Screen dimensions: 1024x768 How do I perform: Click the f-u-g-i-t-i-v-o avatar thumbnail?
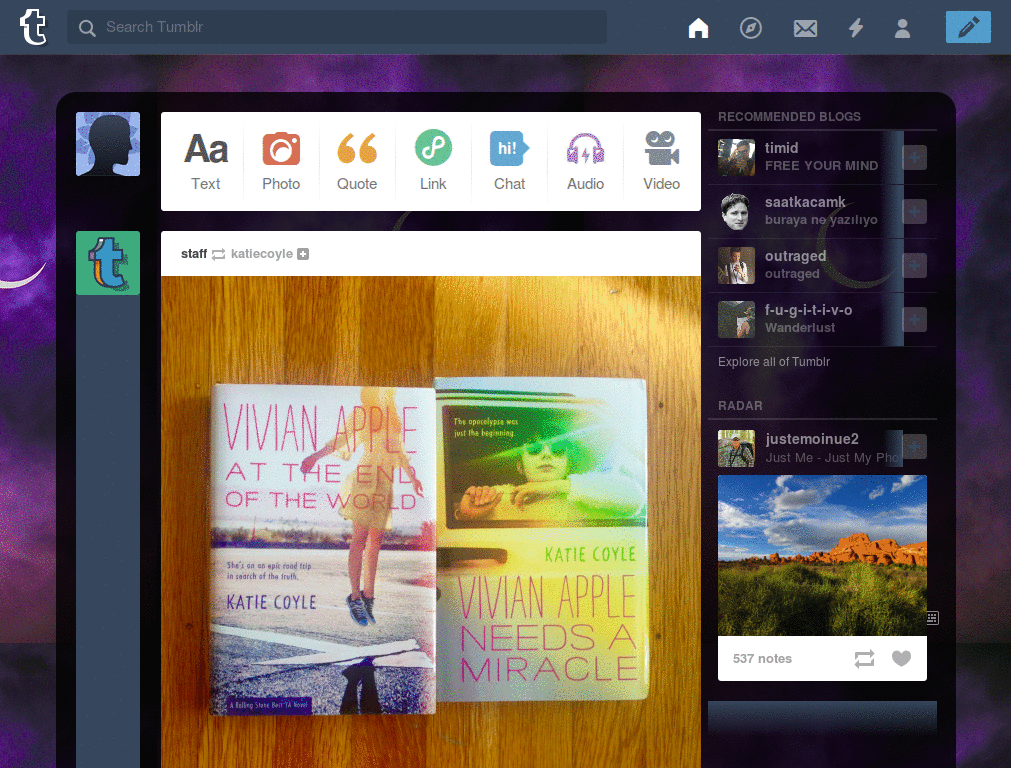(736, 319)
